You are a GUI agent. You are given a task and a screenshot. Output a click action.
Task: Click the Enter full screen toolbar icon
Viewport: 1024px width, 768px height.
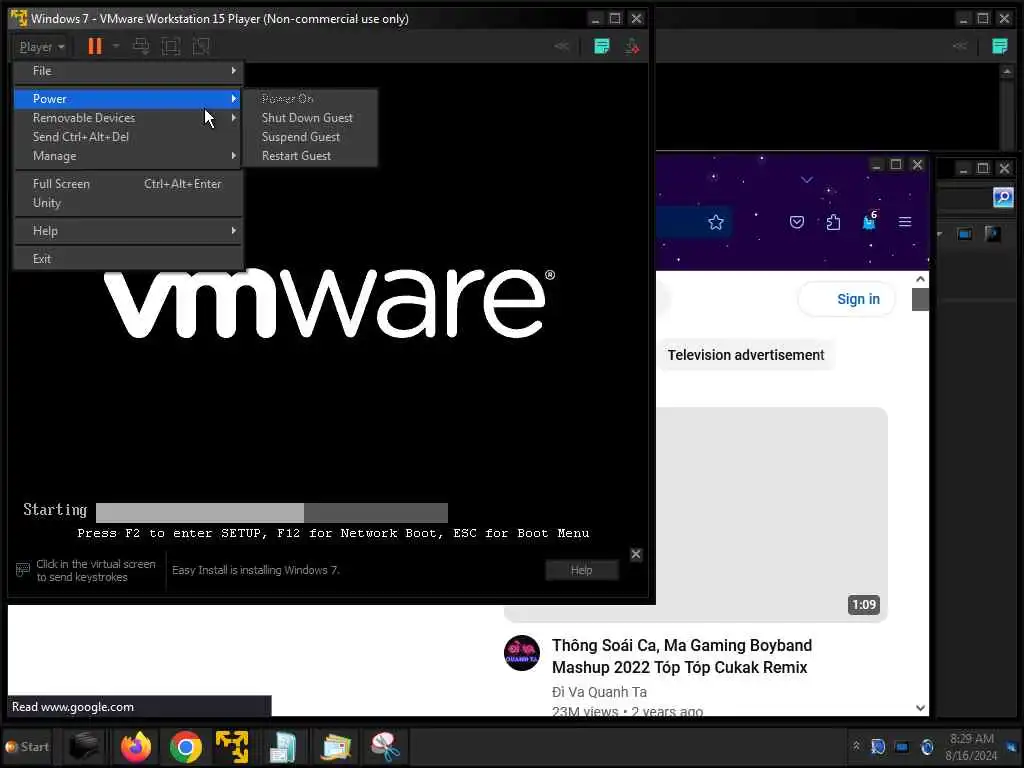pos(171,46)
